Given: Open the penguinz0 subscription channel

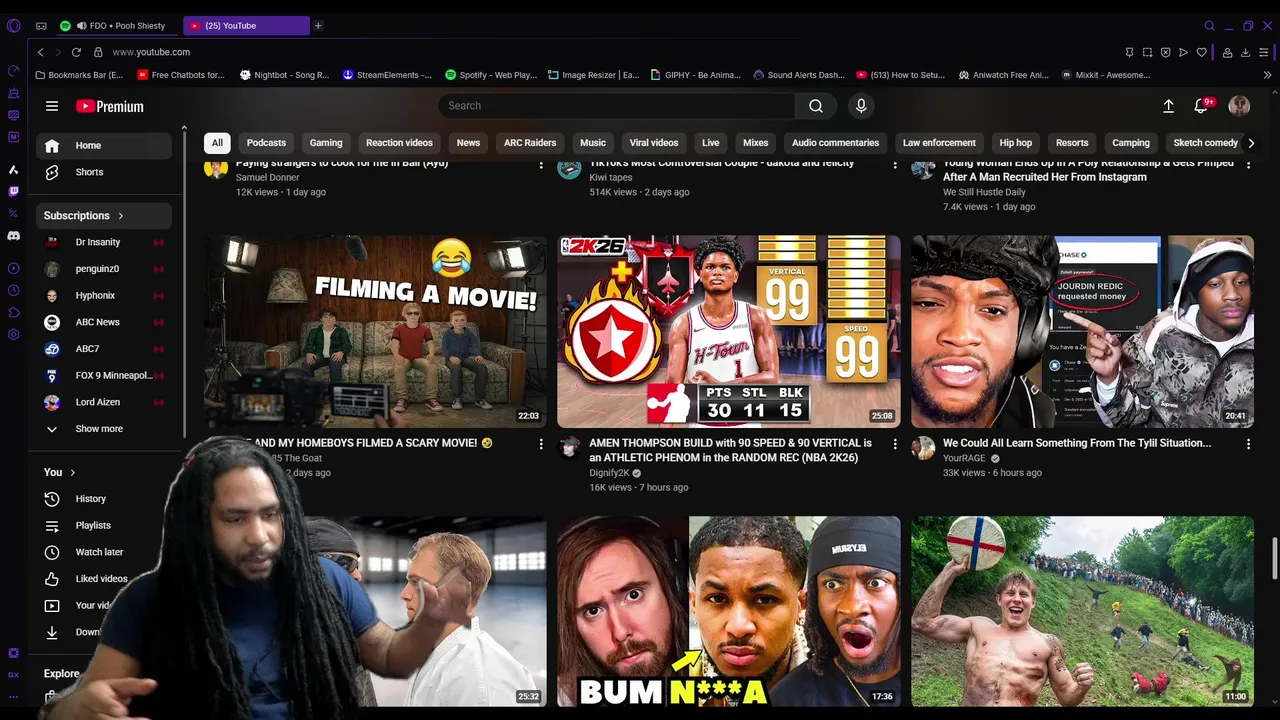Looking at the screenshot, I should [x=104, y=269].
